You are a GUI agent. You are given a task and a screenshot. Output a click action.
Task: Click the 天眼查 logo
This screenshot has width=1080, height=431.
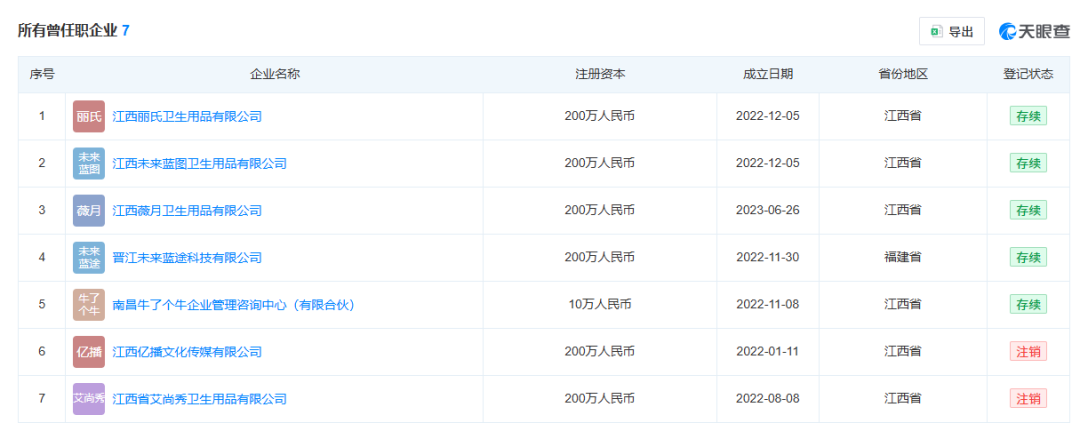pos(1034,31)
